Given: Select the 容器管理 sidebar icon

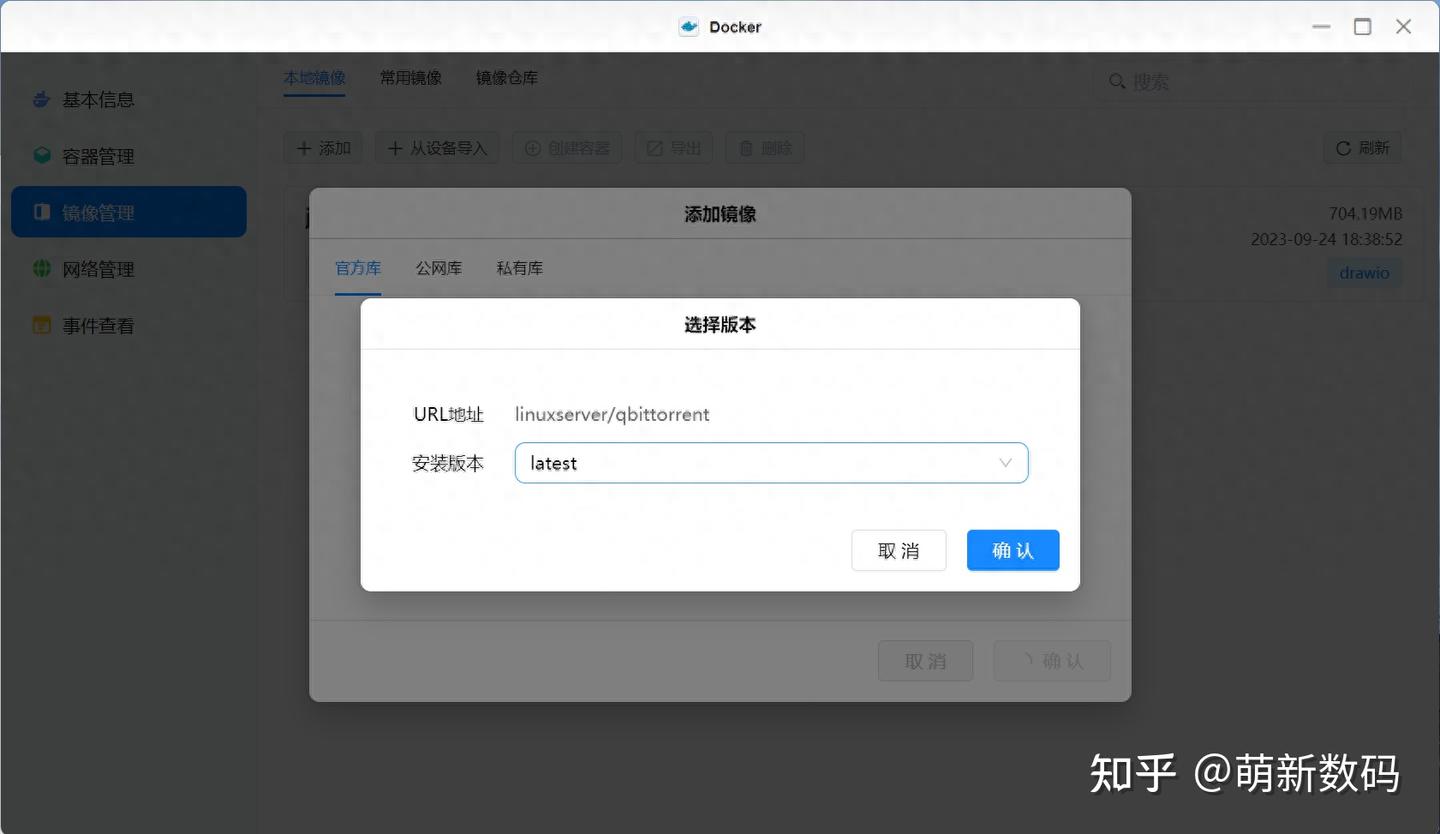Looking at the screenshot, I should pos(40,155).
